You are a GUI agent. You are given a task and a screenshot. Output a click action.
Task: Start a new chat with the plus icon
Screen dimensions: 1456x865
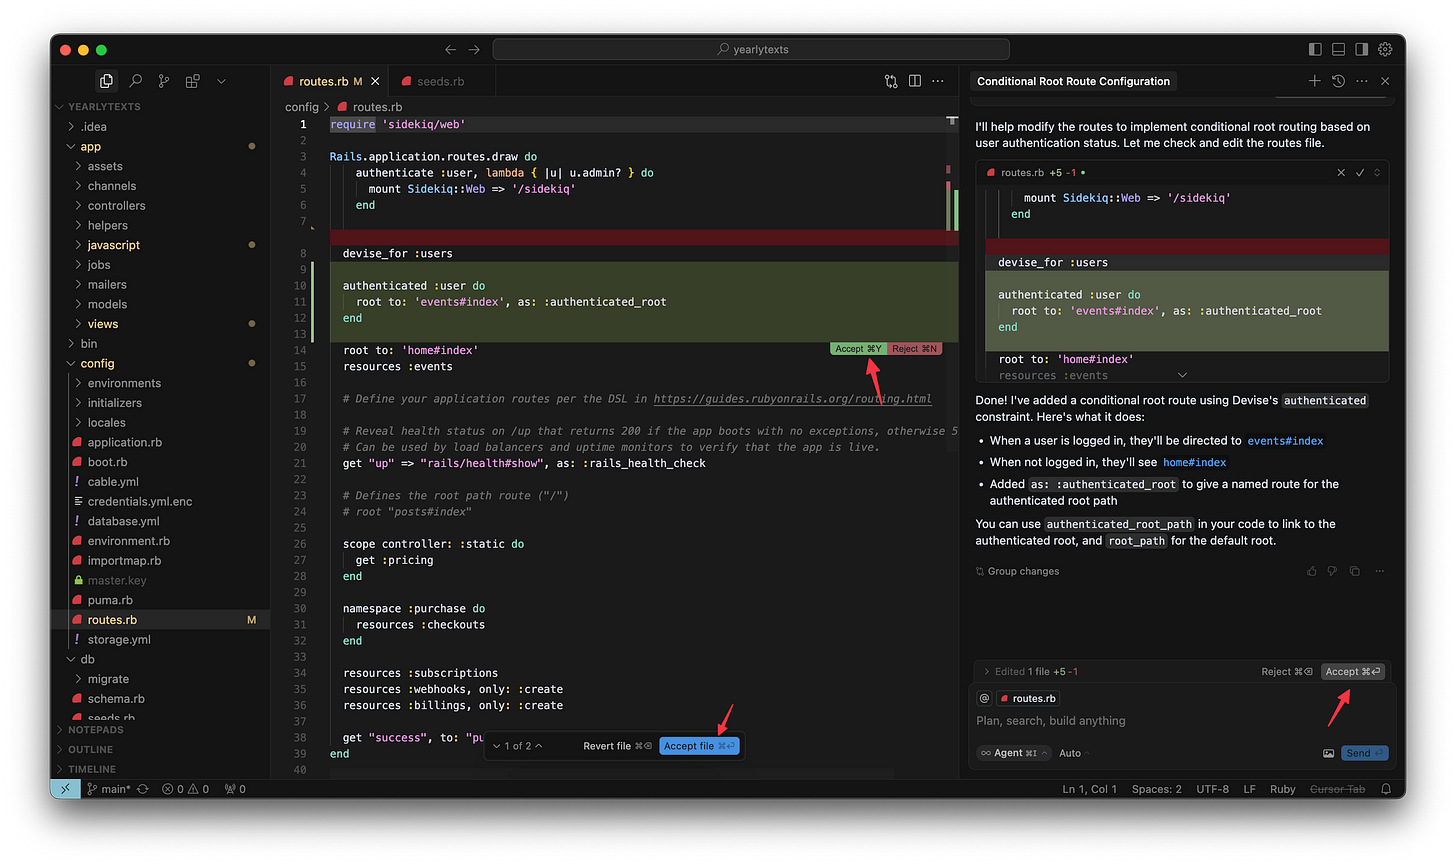point(1314,81)
